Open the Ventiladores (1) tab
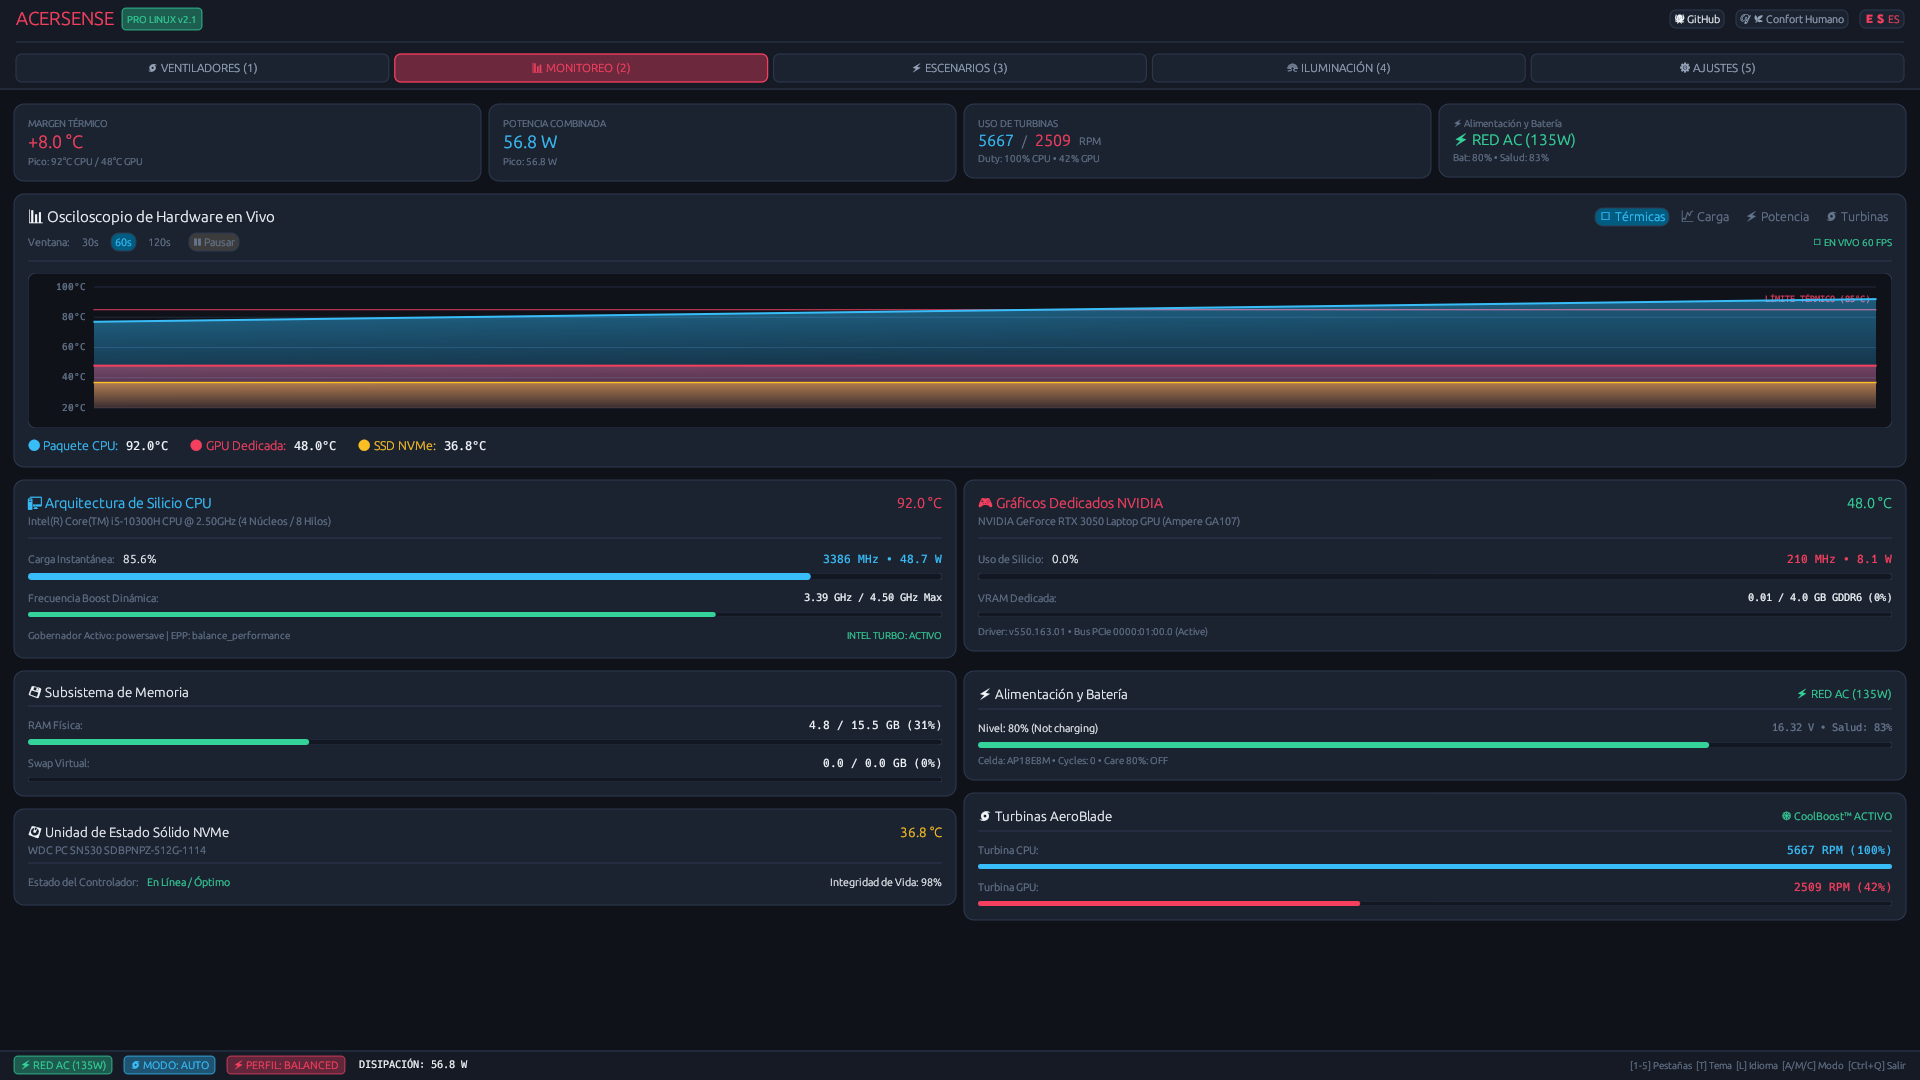The height and width of the screenshot is (1080, 1920). tap(202, 68)
